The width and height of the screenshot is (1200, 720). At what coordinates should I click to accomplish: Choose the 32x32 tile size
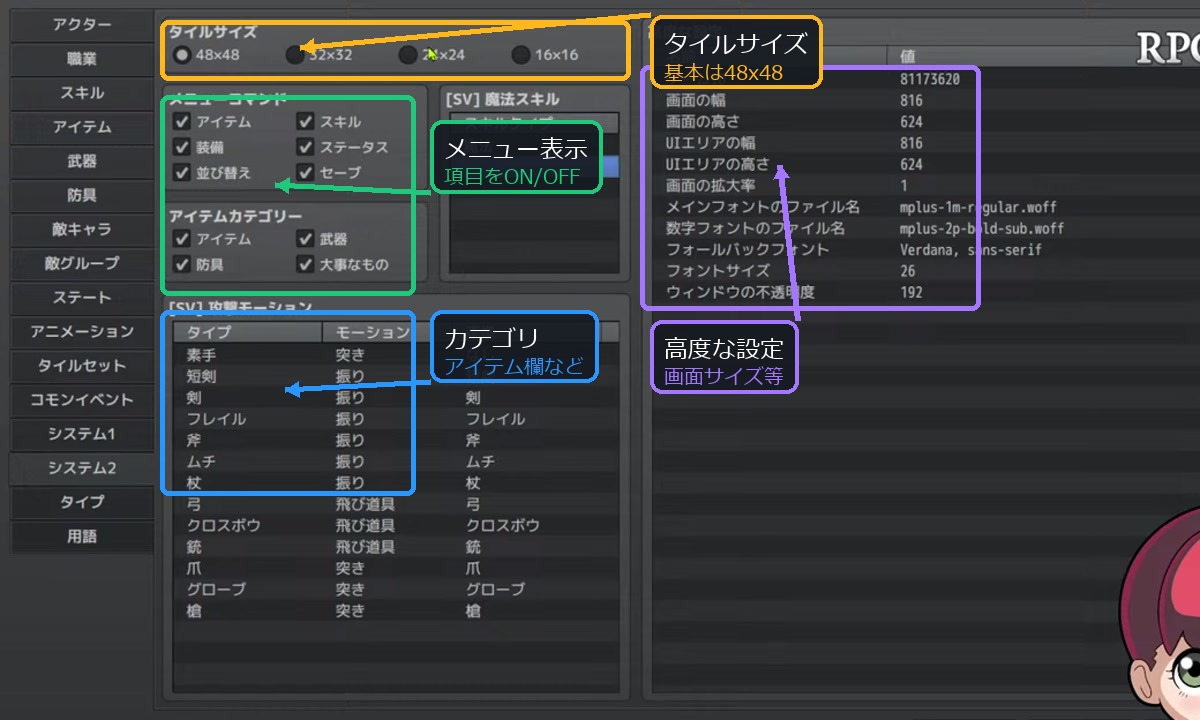point(295,55)
